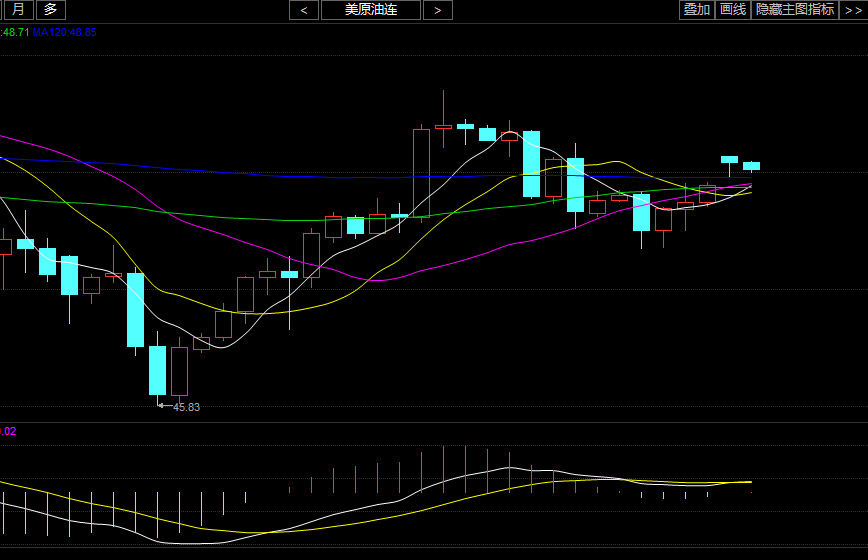
Task: Go to the previous contract with the left arrow
Action: tap(304, 10)
